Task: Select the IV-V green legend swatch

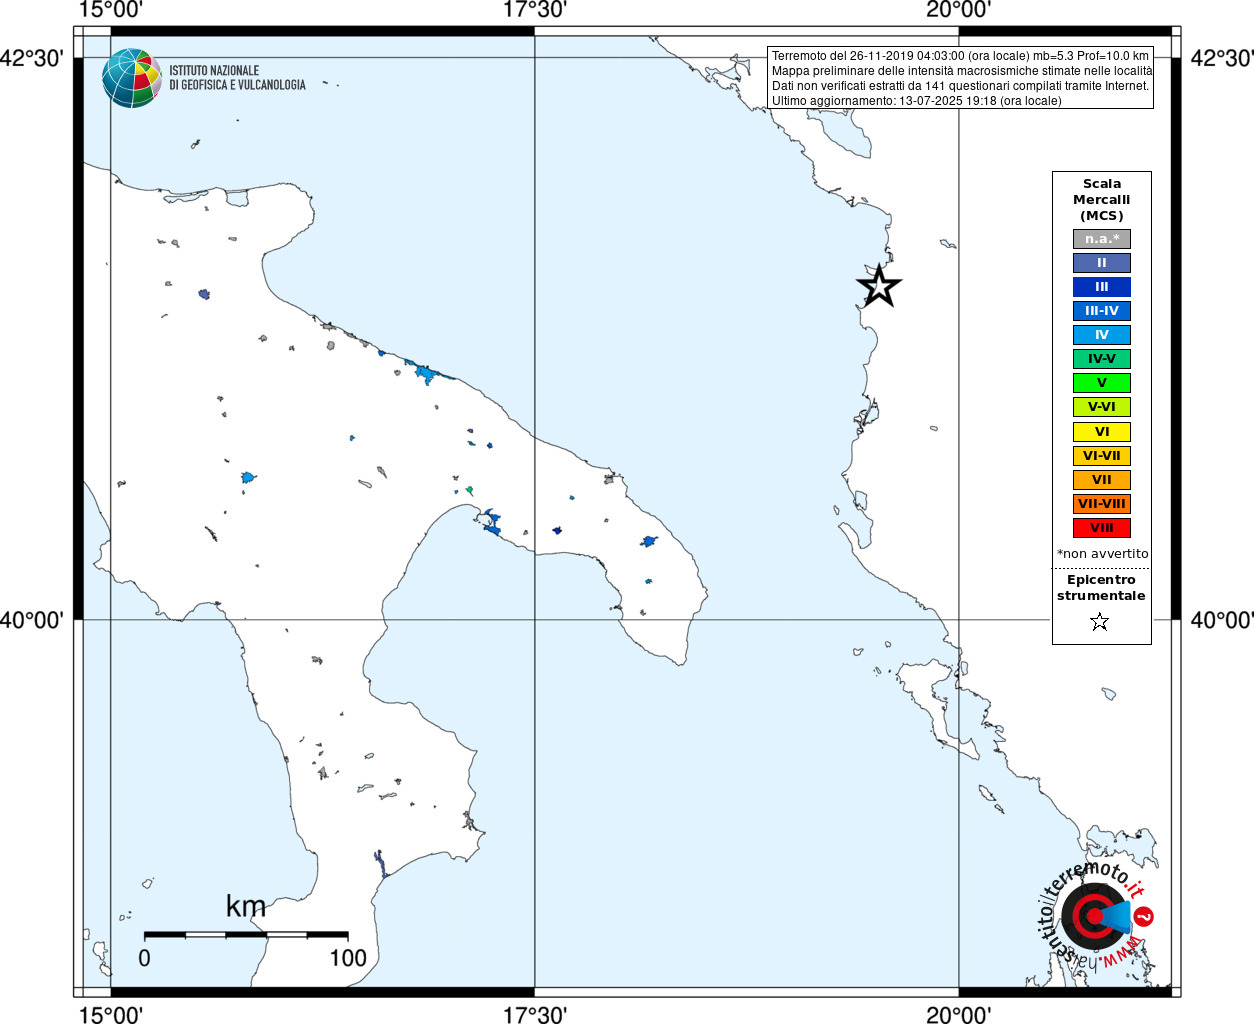Action: (1102, 359)
